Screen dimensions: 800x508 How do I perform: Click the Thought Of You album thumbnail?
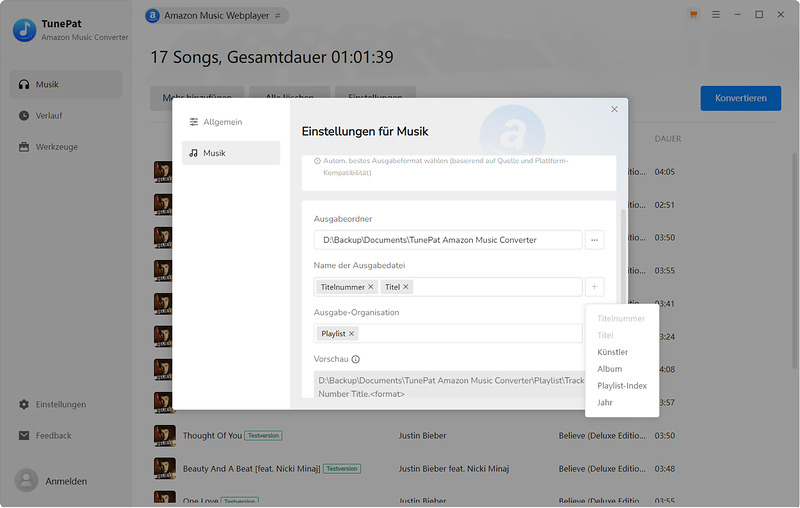[x=164, y=436]
